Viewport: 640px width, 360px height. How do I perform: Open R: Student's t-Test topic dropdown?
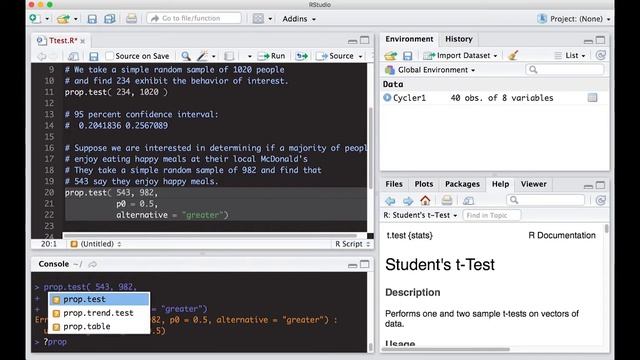(x=420, y=215)
